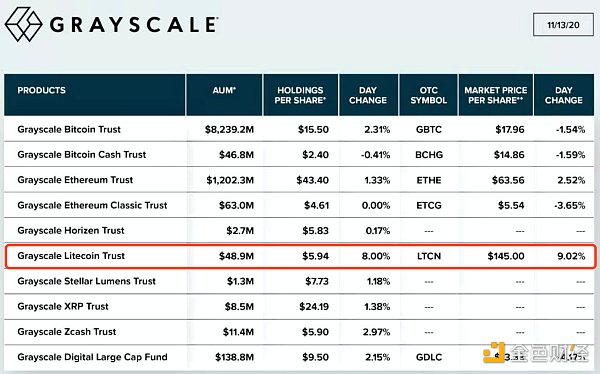The height and width of the screenshot is (374, 600).
Task: Select the Market Price Per Share header
Action: 496,95
